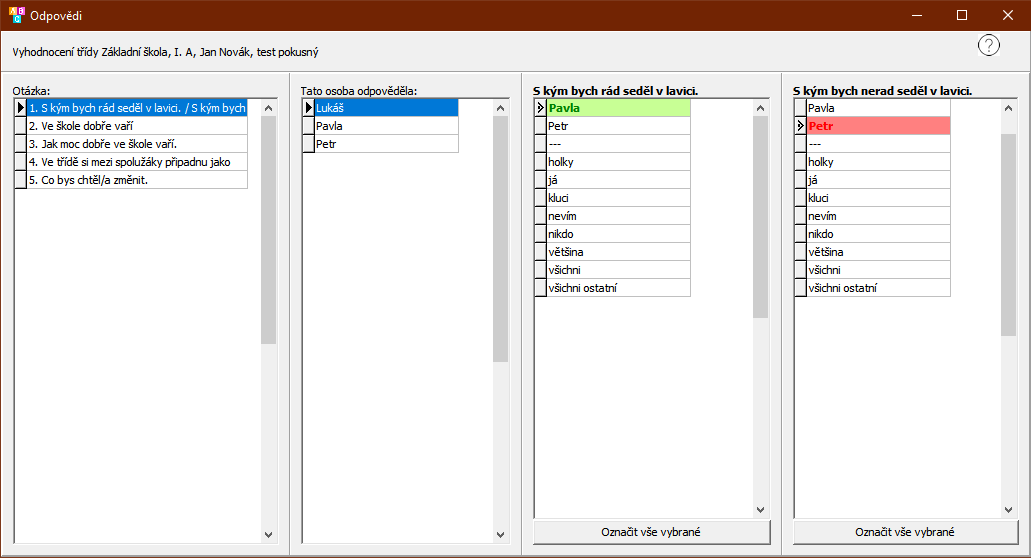This screenshot has width=1031, height=558.
Task: Click 'všichni ostatní' in 'nerad seděl' list
Action: pyautogui.click(x=878, y=288)
